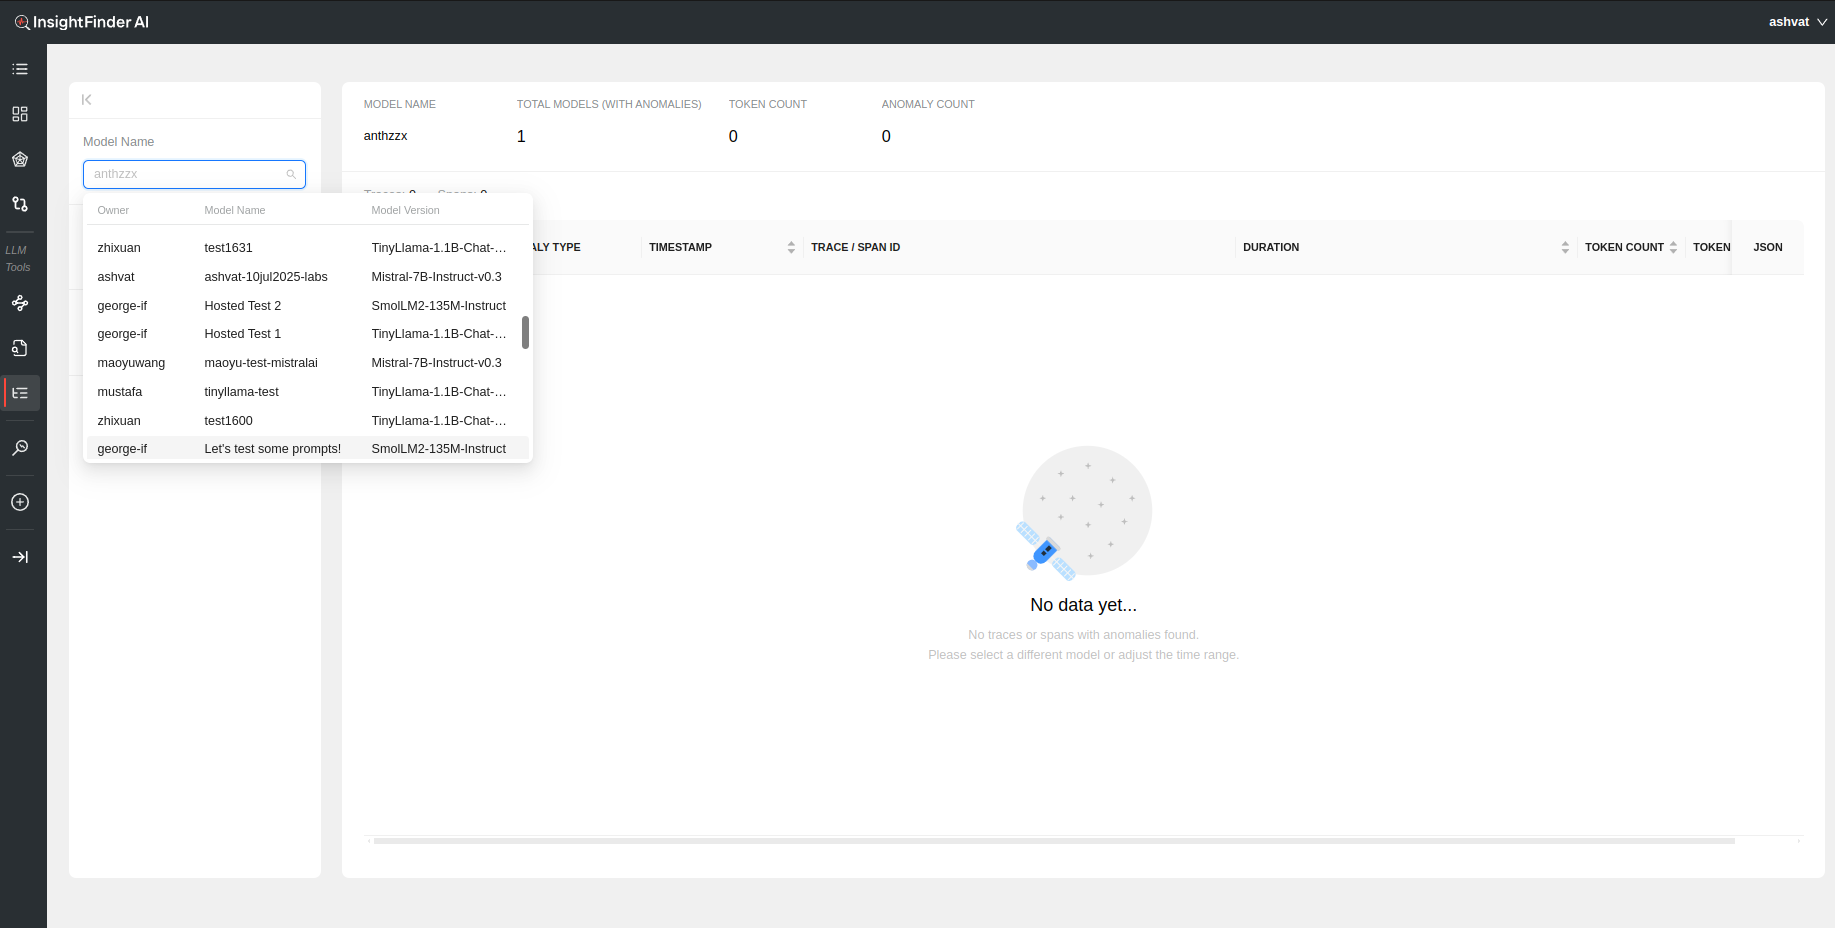This screenshot has height=929, width=1835.
Task: Click the document search icon in sidebar
Action: tap(20, 348)
